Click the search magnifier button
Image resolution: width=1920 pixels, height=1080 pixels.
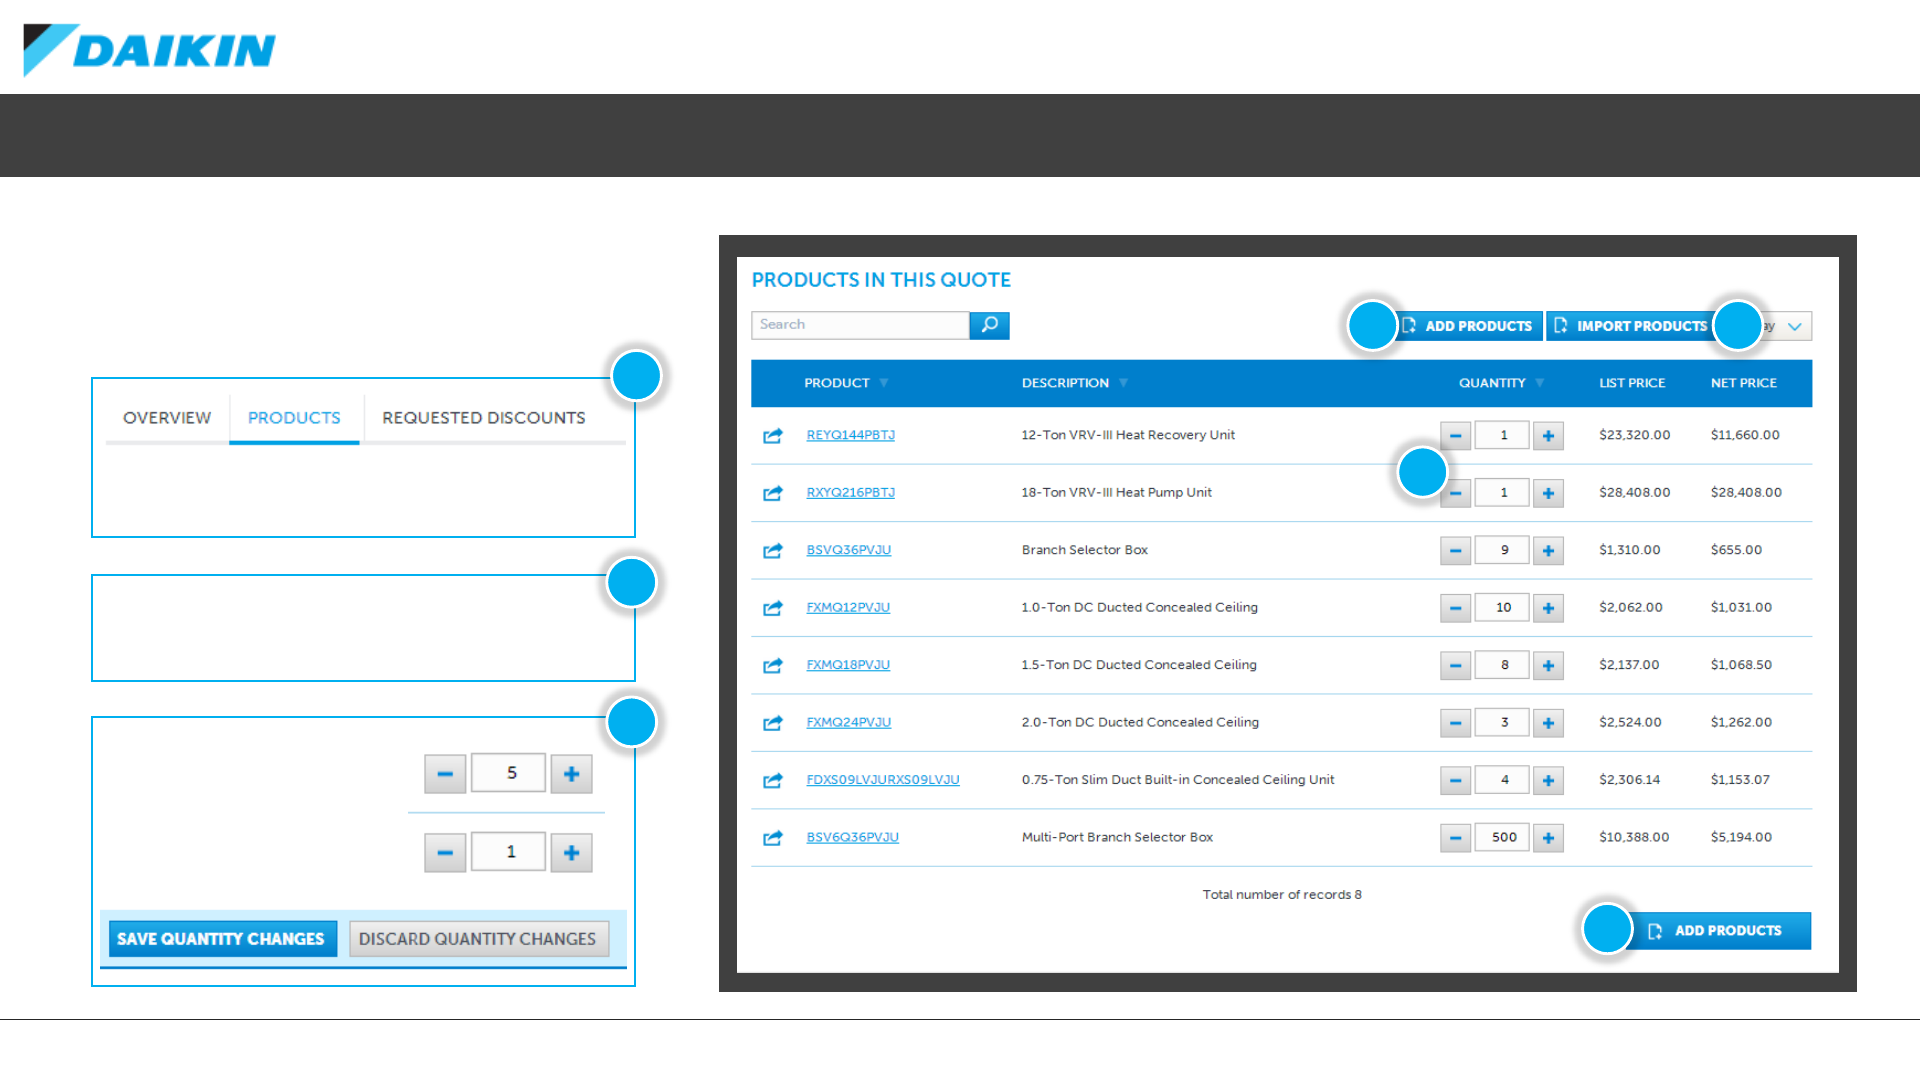989,325
